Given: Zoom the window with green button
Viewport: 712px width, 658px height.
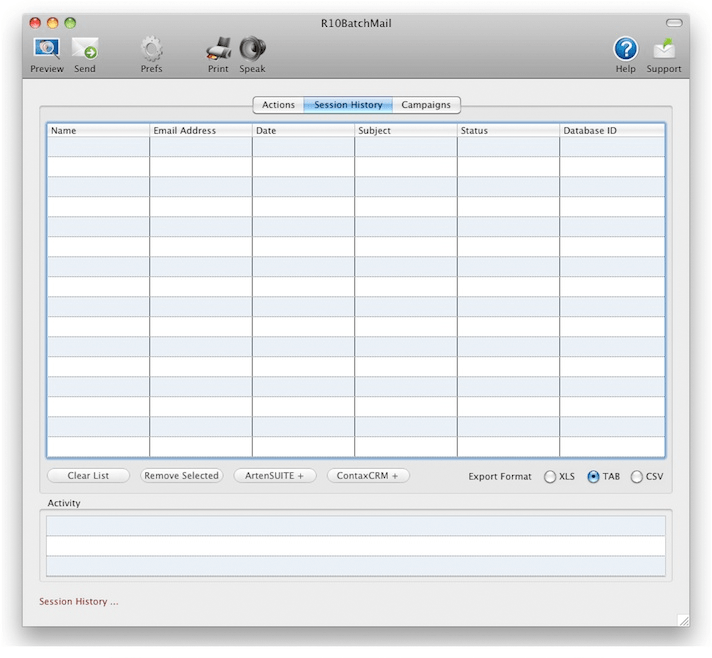Looking at the screenshot, I should pyautogui.click(x=70, y=23).
